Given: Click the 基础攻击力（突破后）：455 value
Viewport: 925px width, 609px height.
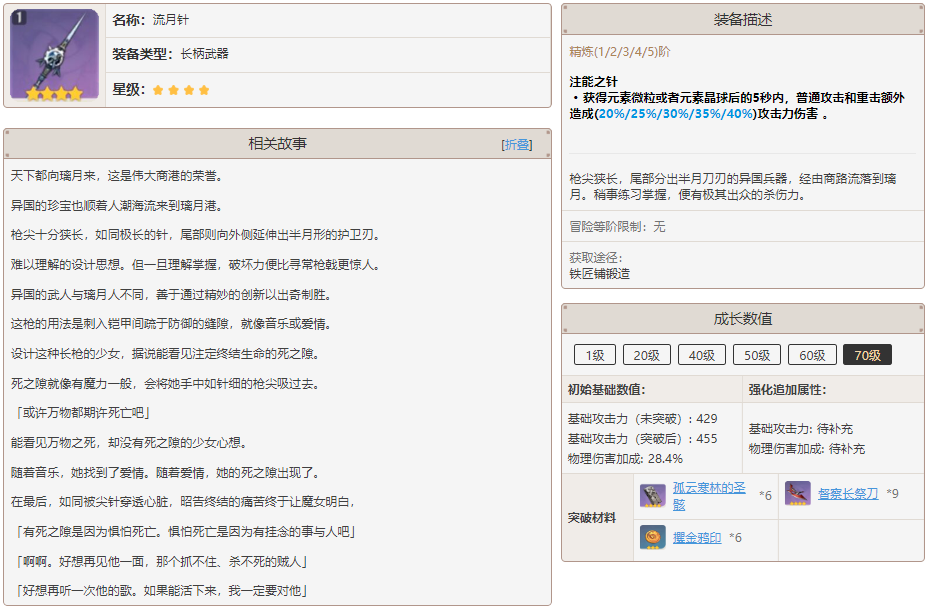Looking at the screenshot, I should [642, 439].
